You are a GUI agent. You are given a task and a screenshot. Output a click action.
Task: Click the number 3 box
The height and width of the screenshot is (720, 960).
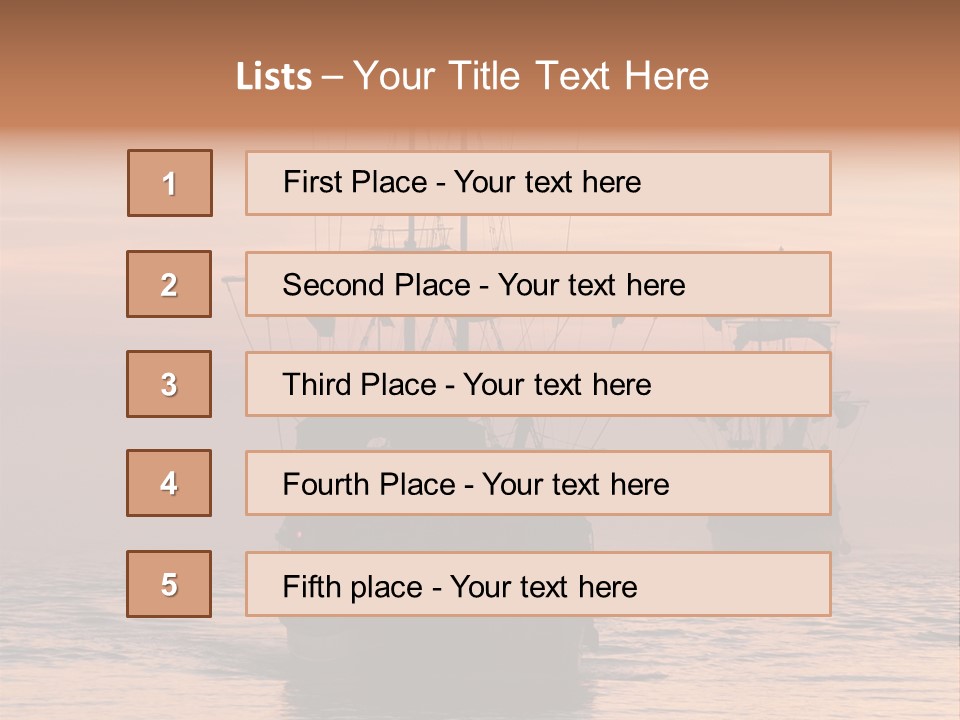pyautogui.click(x=169, y=384)
